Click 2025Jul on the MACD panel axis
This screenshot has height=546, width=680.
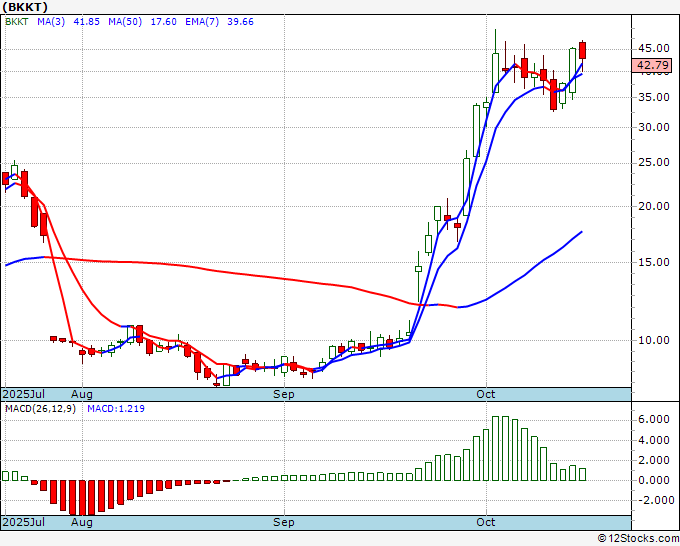(x=24, y=522)
